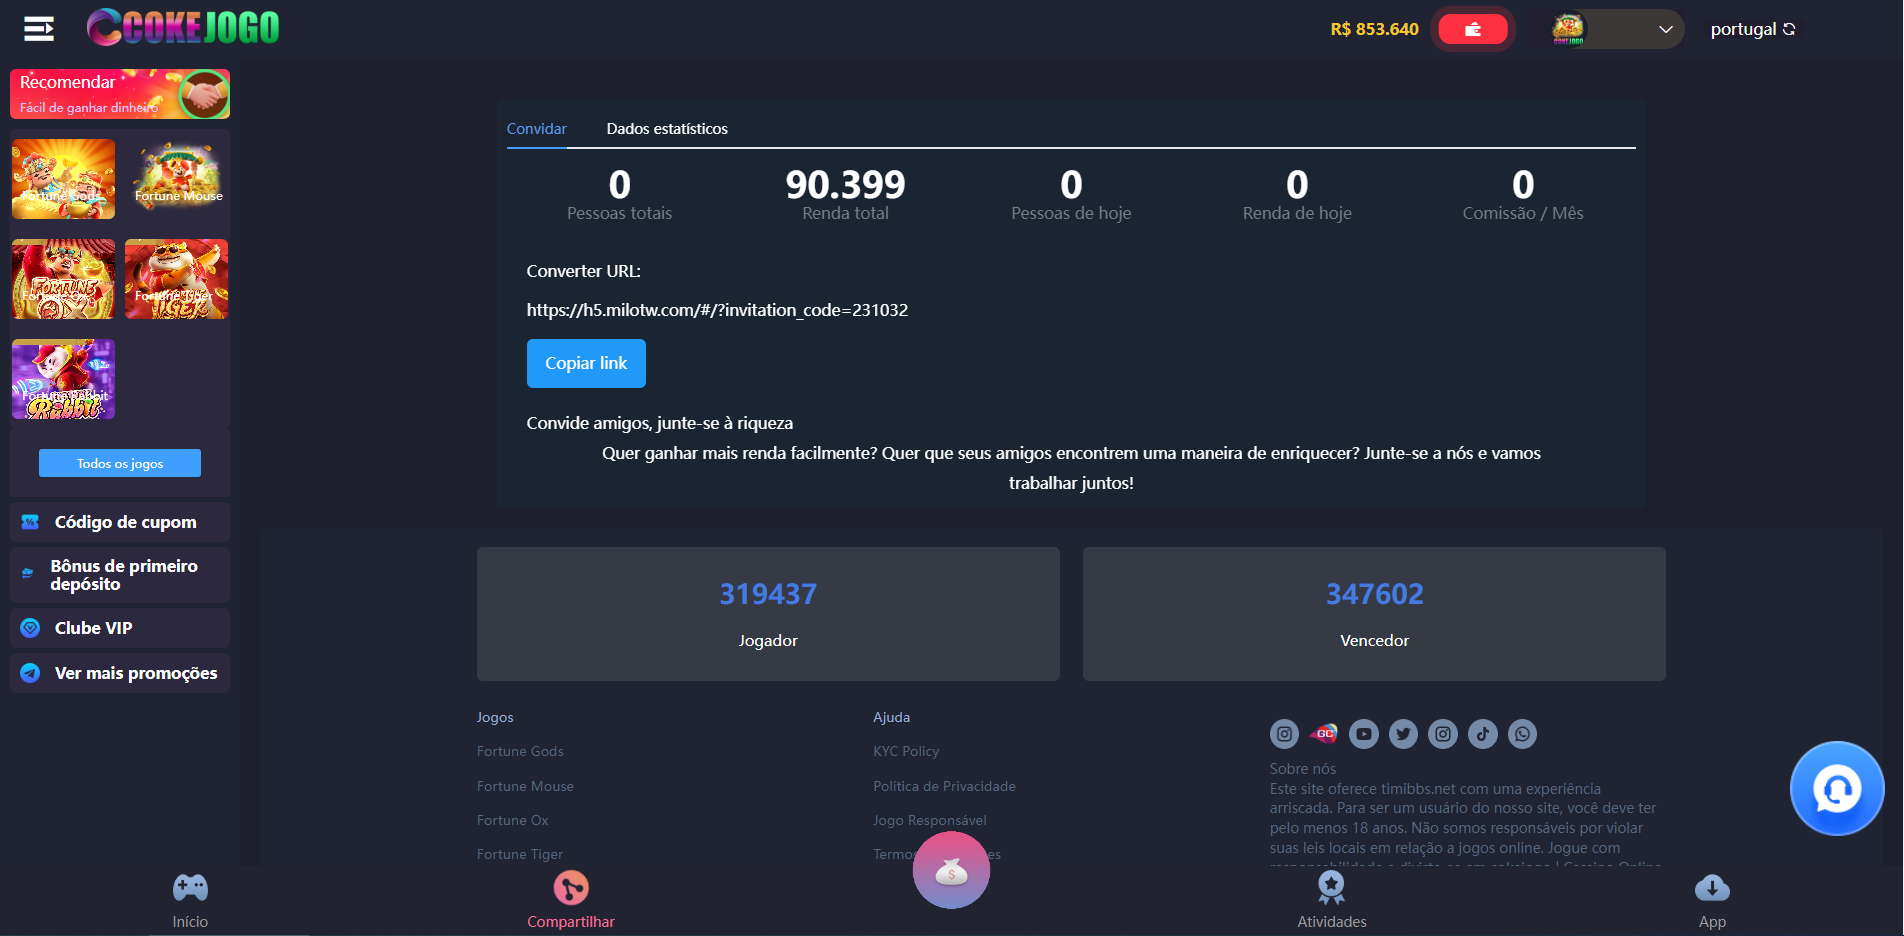Open the KYC Policy link
The image size is (1904, 936).
[906, 751]
